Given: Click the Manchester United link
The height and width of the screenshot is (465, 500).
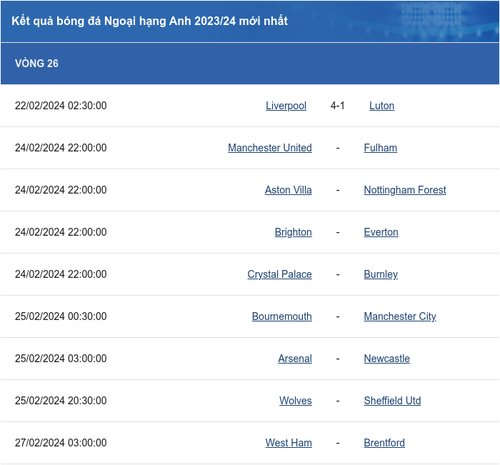Looking at the screenshot, I should click(x=270, y=148).
